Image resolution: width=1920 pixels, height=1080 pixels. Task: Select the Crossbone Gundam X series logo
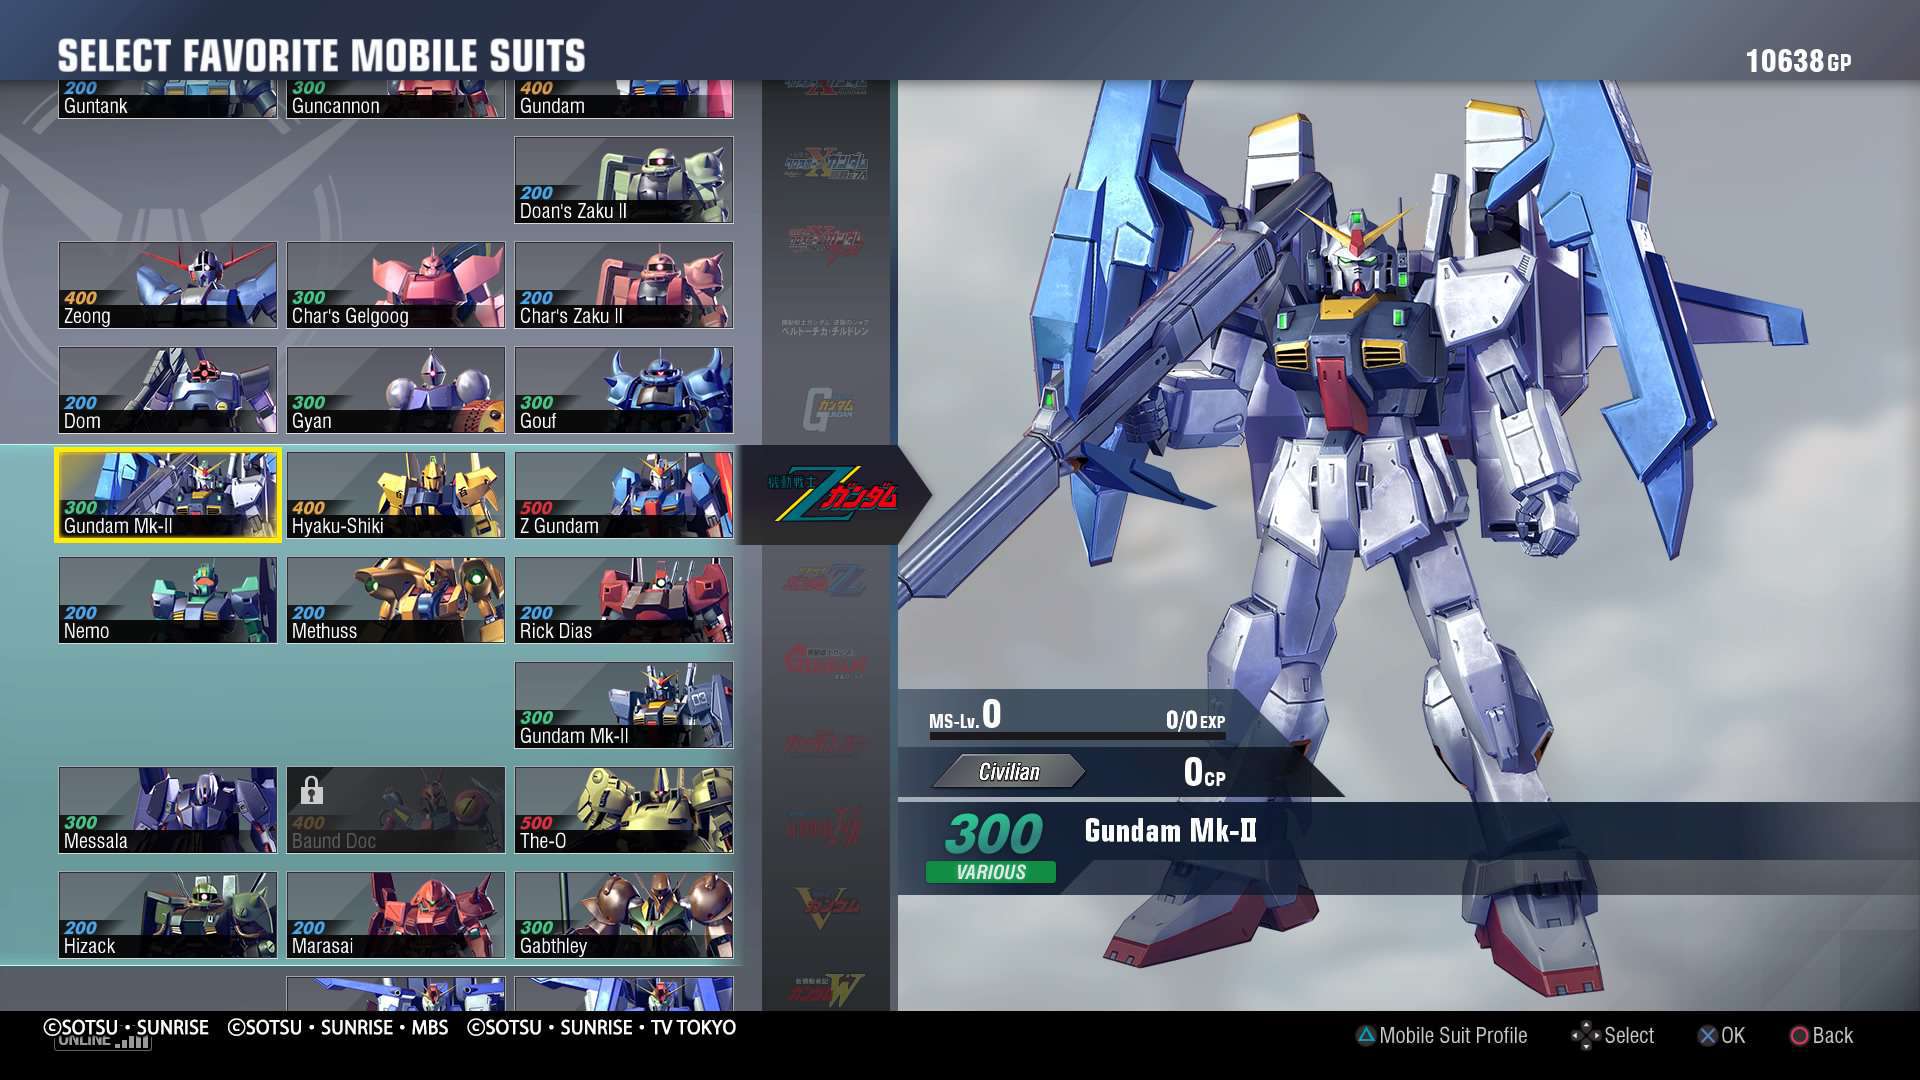coord(825,163)
